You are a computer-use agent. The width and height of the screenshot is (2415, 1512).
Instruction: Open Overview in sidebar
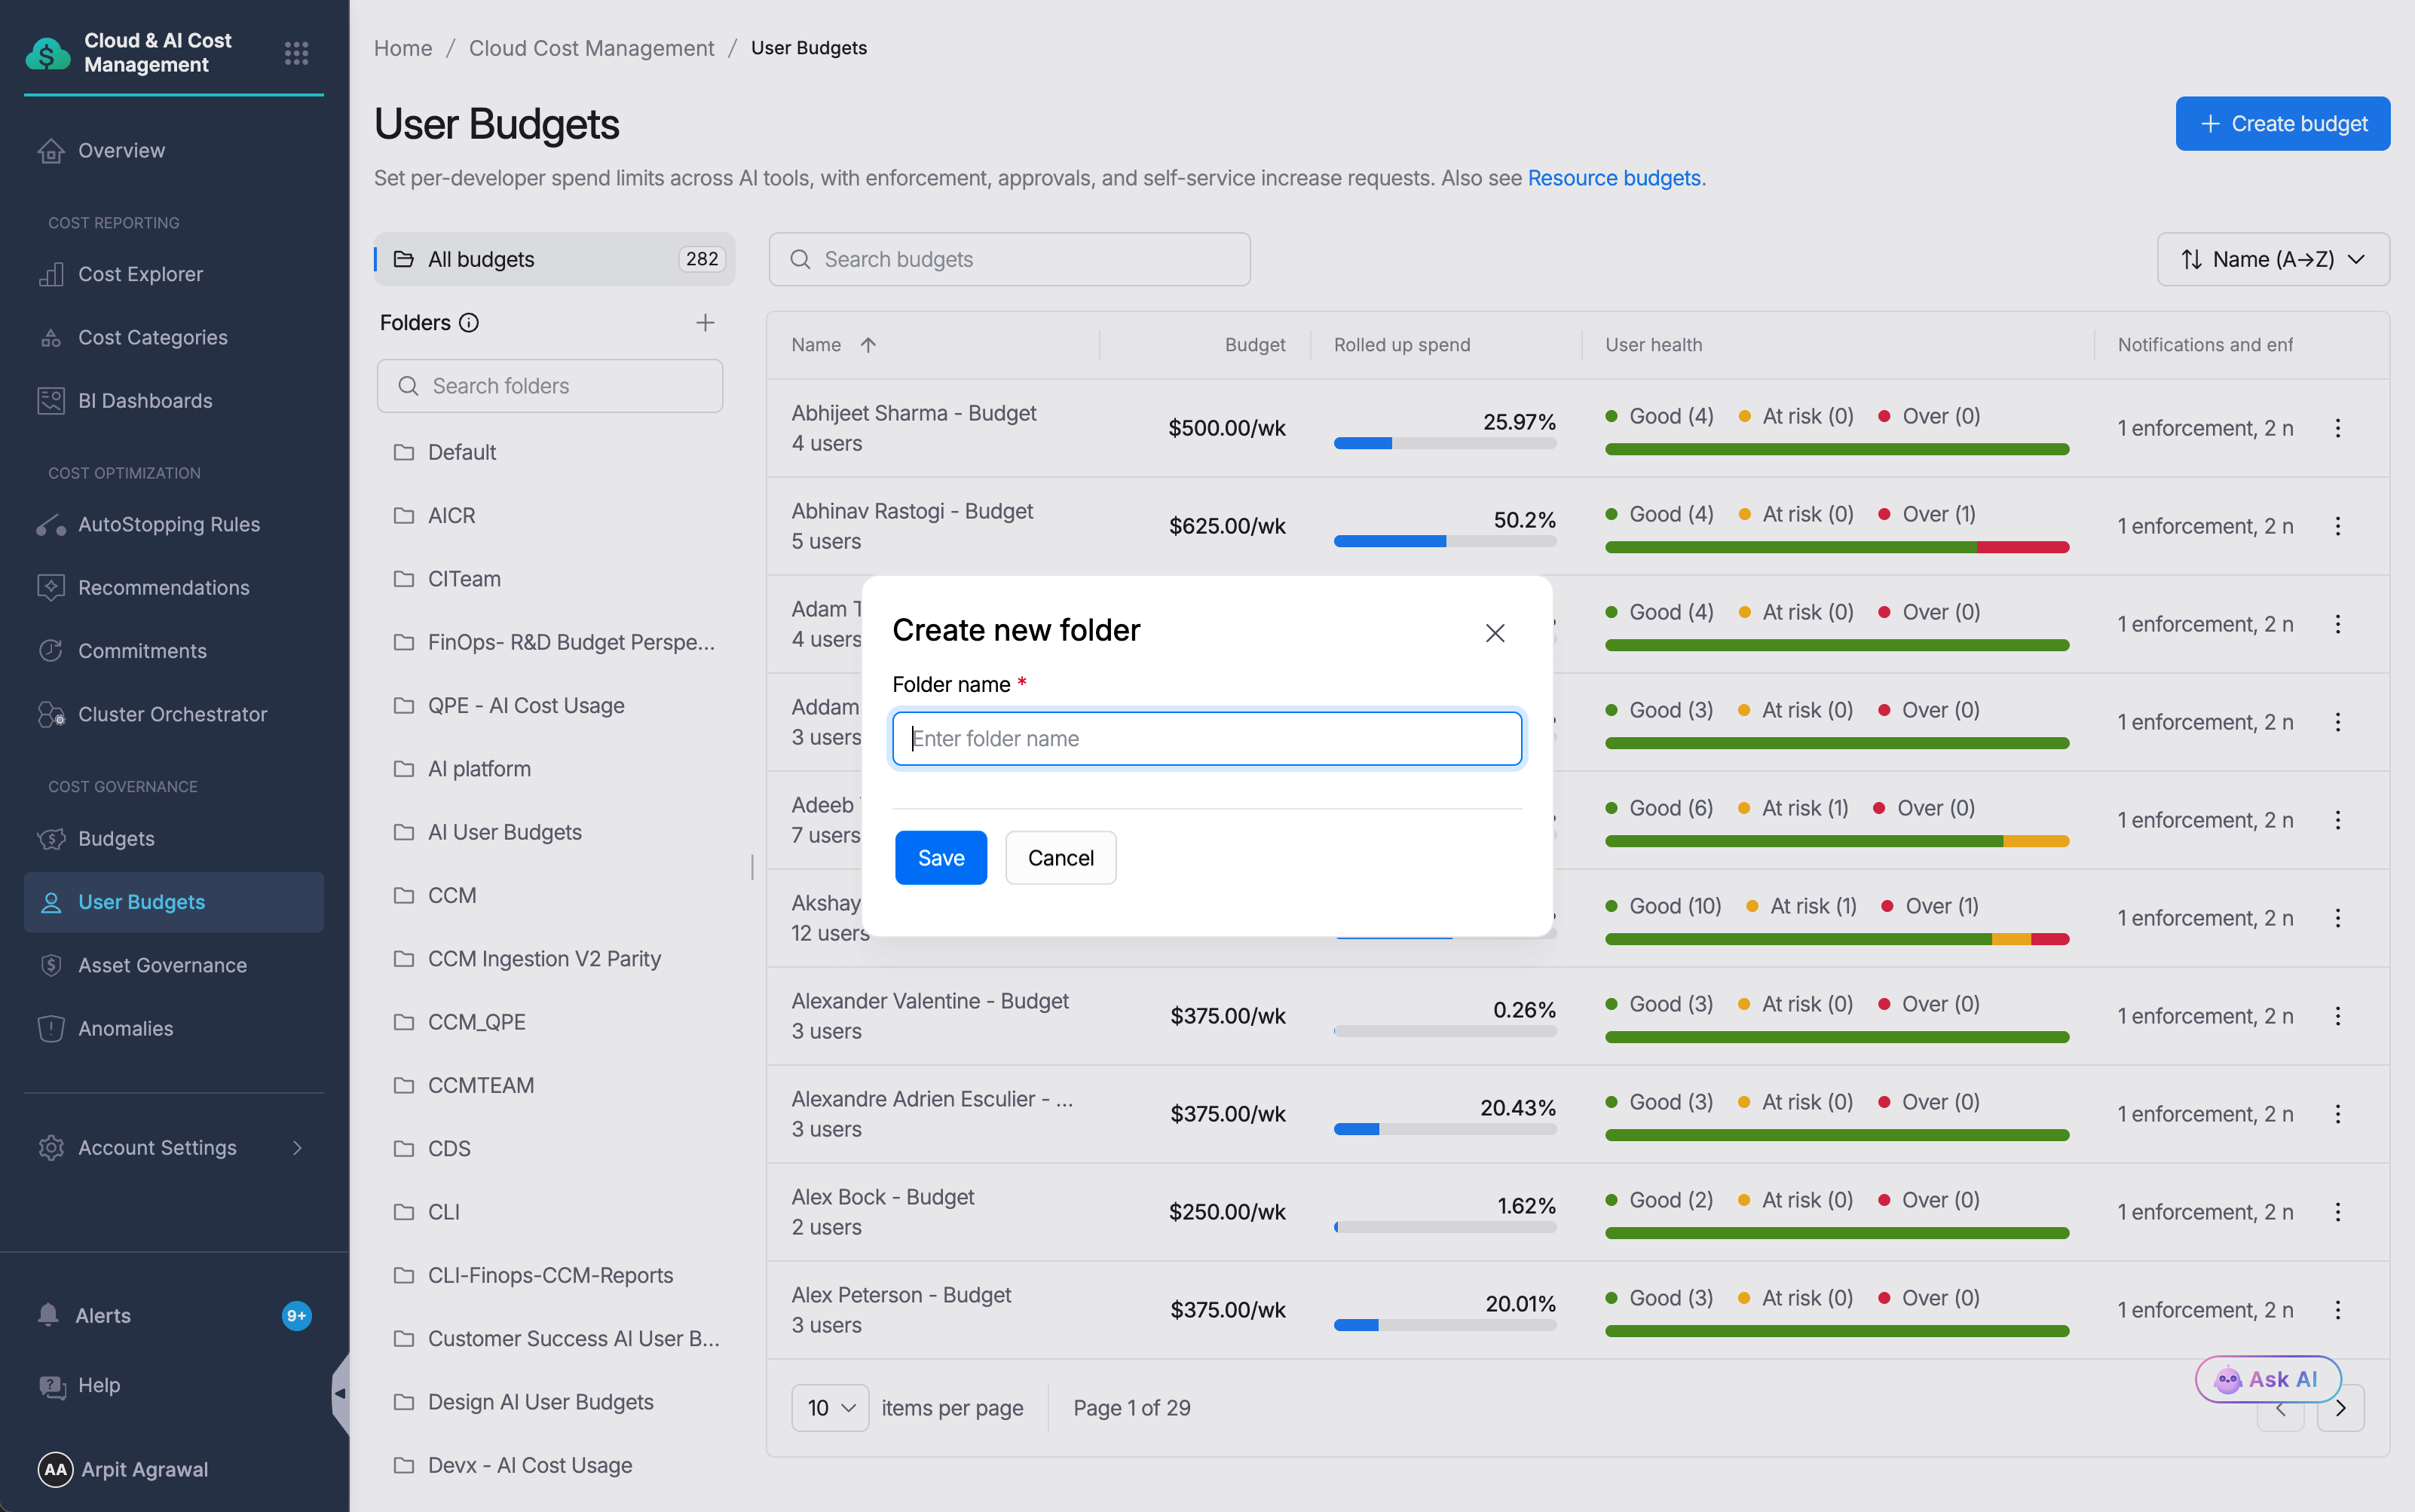click(x=121, y=150)
